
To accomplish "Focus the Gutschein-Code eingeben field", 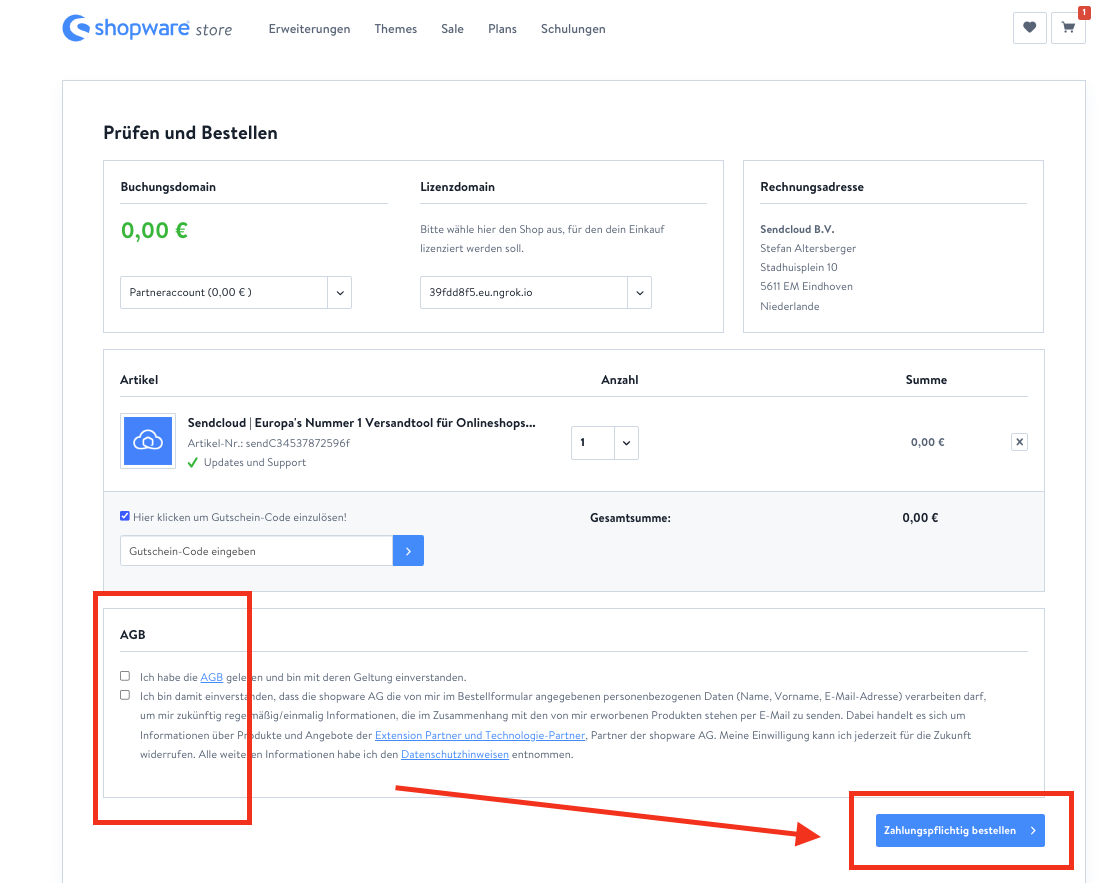I will coord(257,550).
